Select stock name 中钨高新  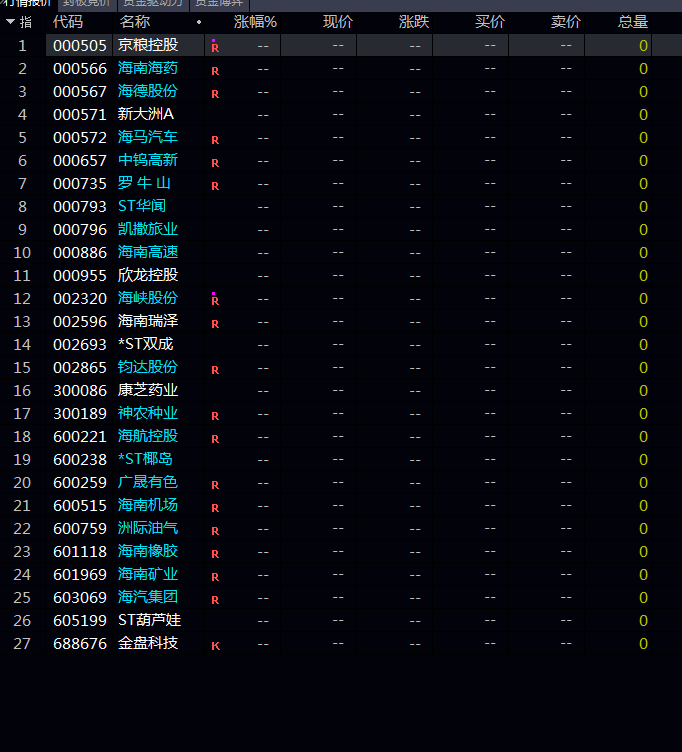click(148, 160)
